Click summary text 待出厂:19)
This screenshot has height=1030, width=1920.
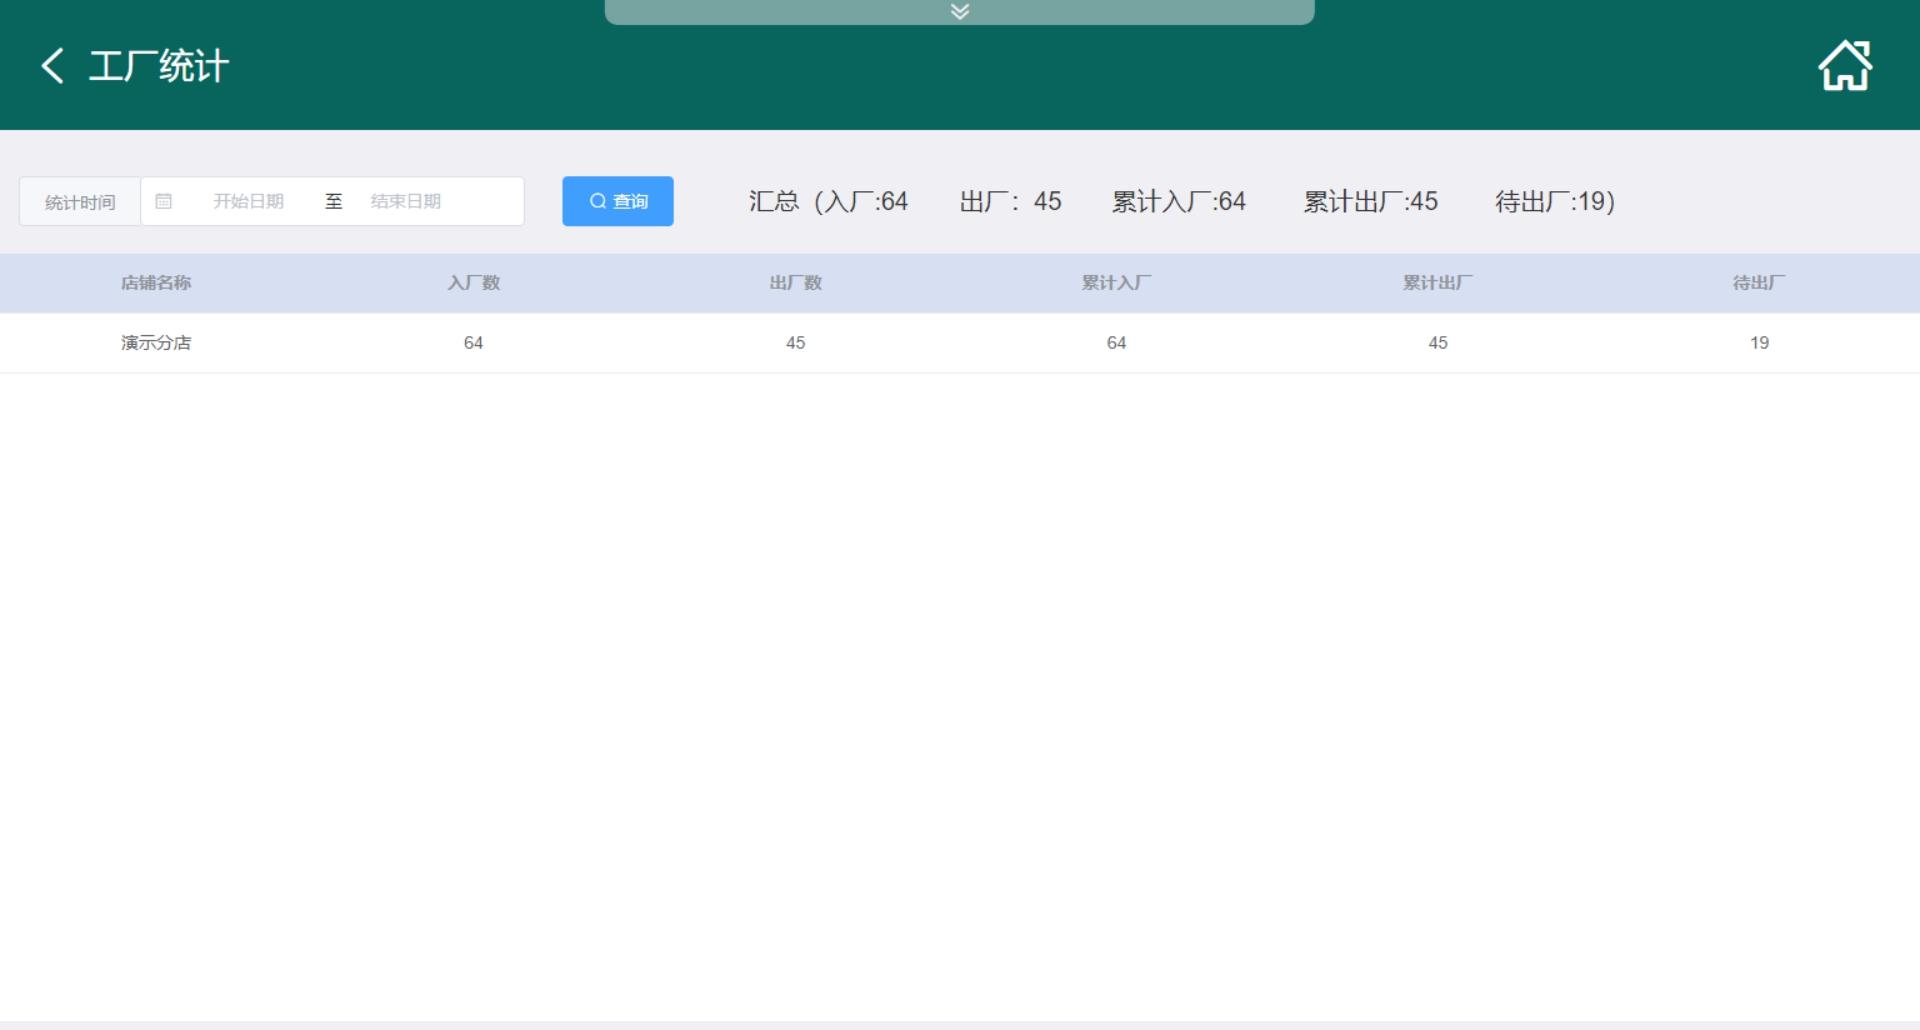coord(1555,201)
